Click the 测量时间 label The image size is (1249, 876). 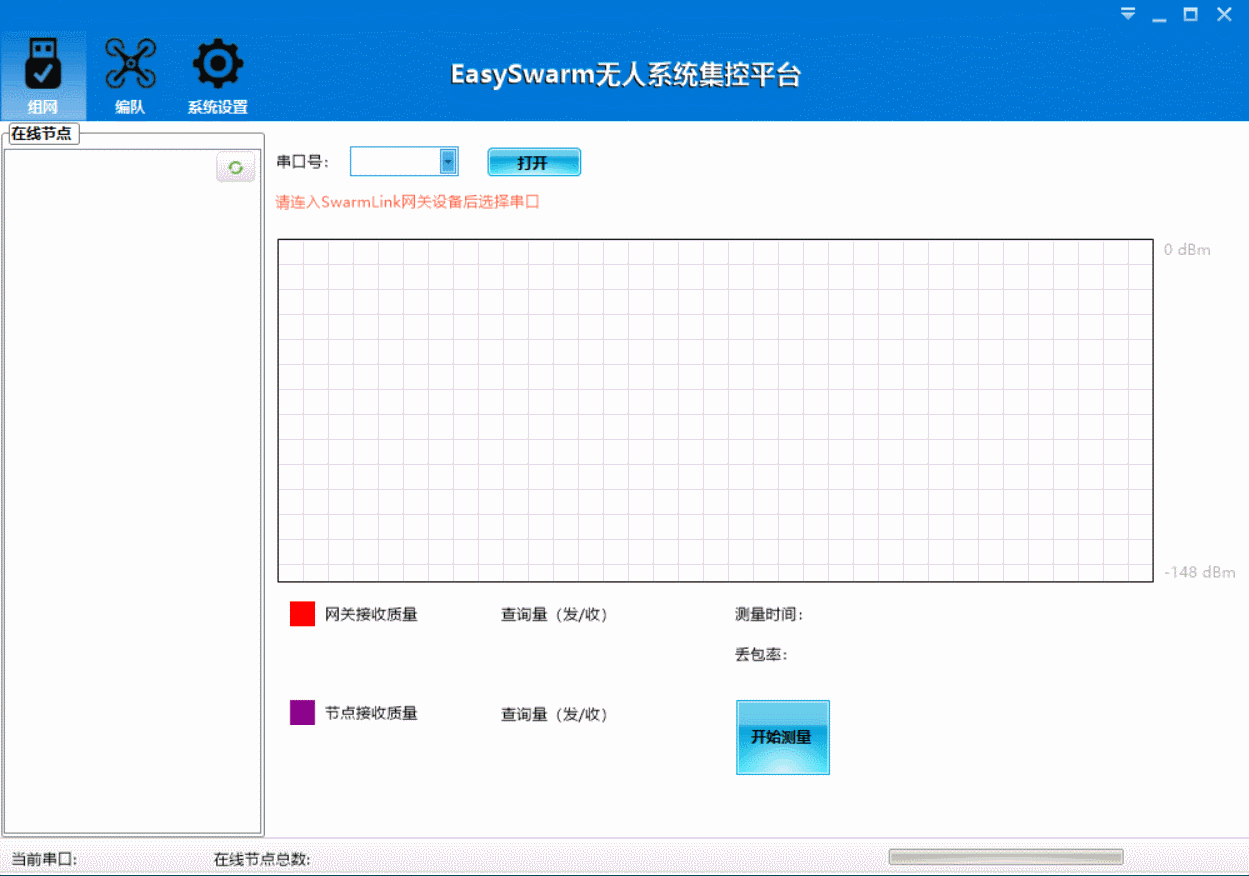[x=769, y=614]
